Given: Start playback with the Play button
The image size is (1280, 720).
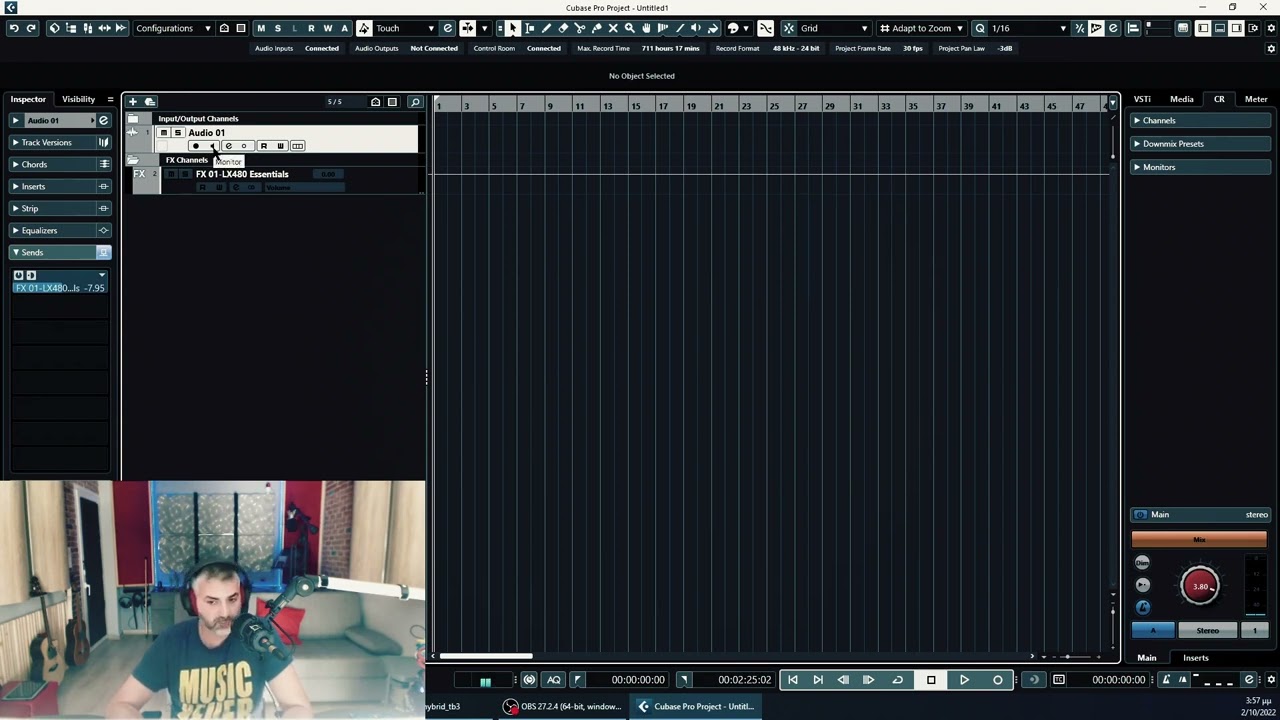Looking at the screenshot, I should [x=964, y=680].
